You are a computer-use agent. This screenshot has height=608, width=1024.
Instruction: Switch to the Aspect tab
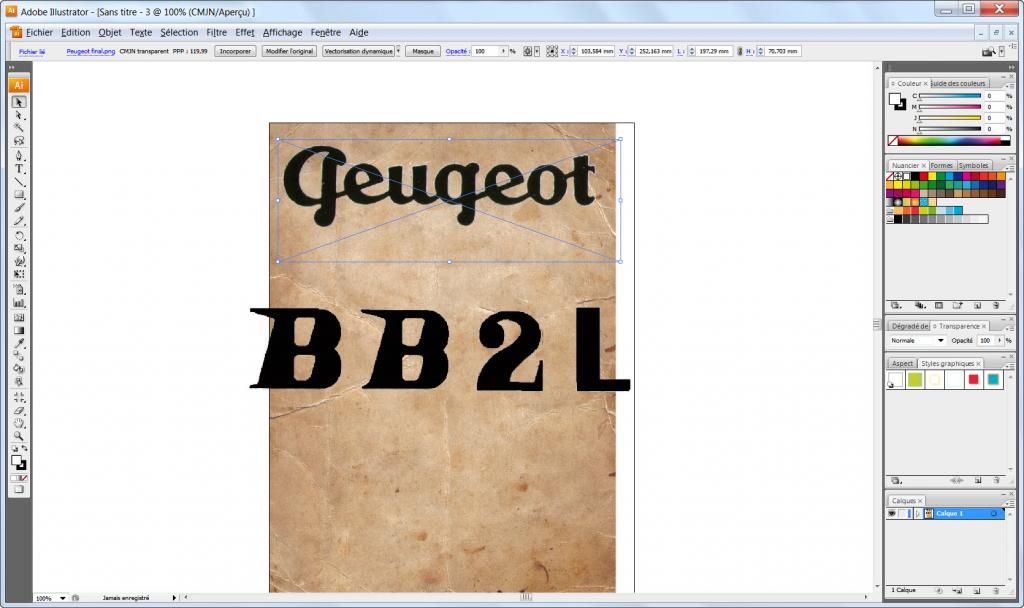[x=903, y=364]
